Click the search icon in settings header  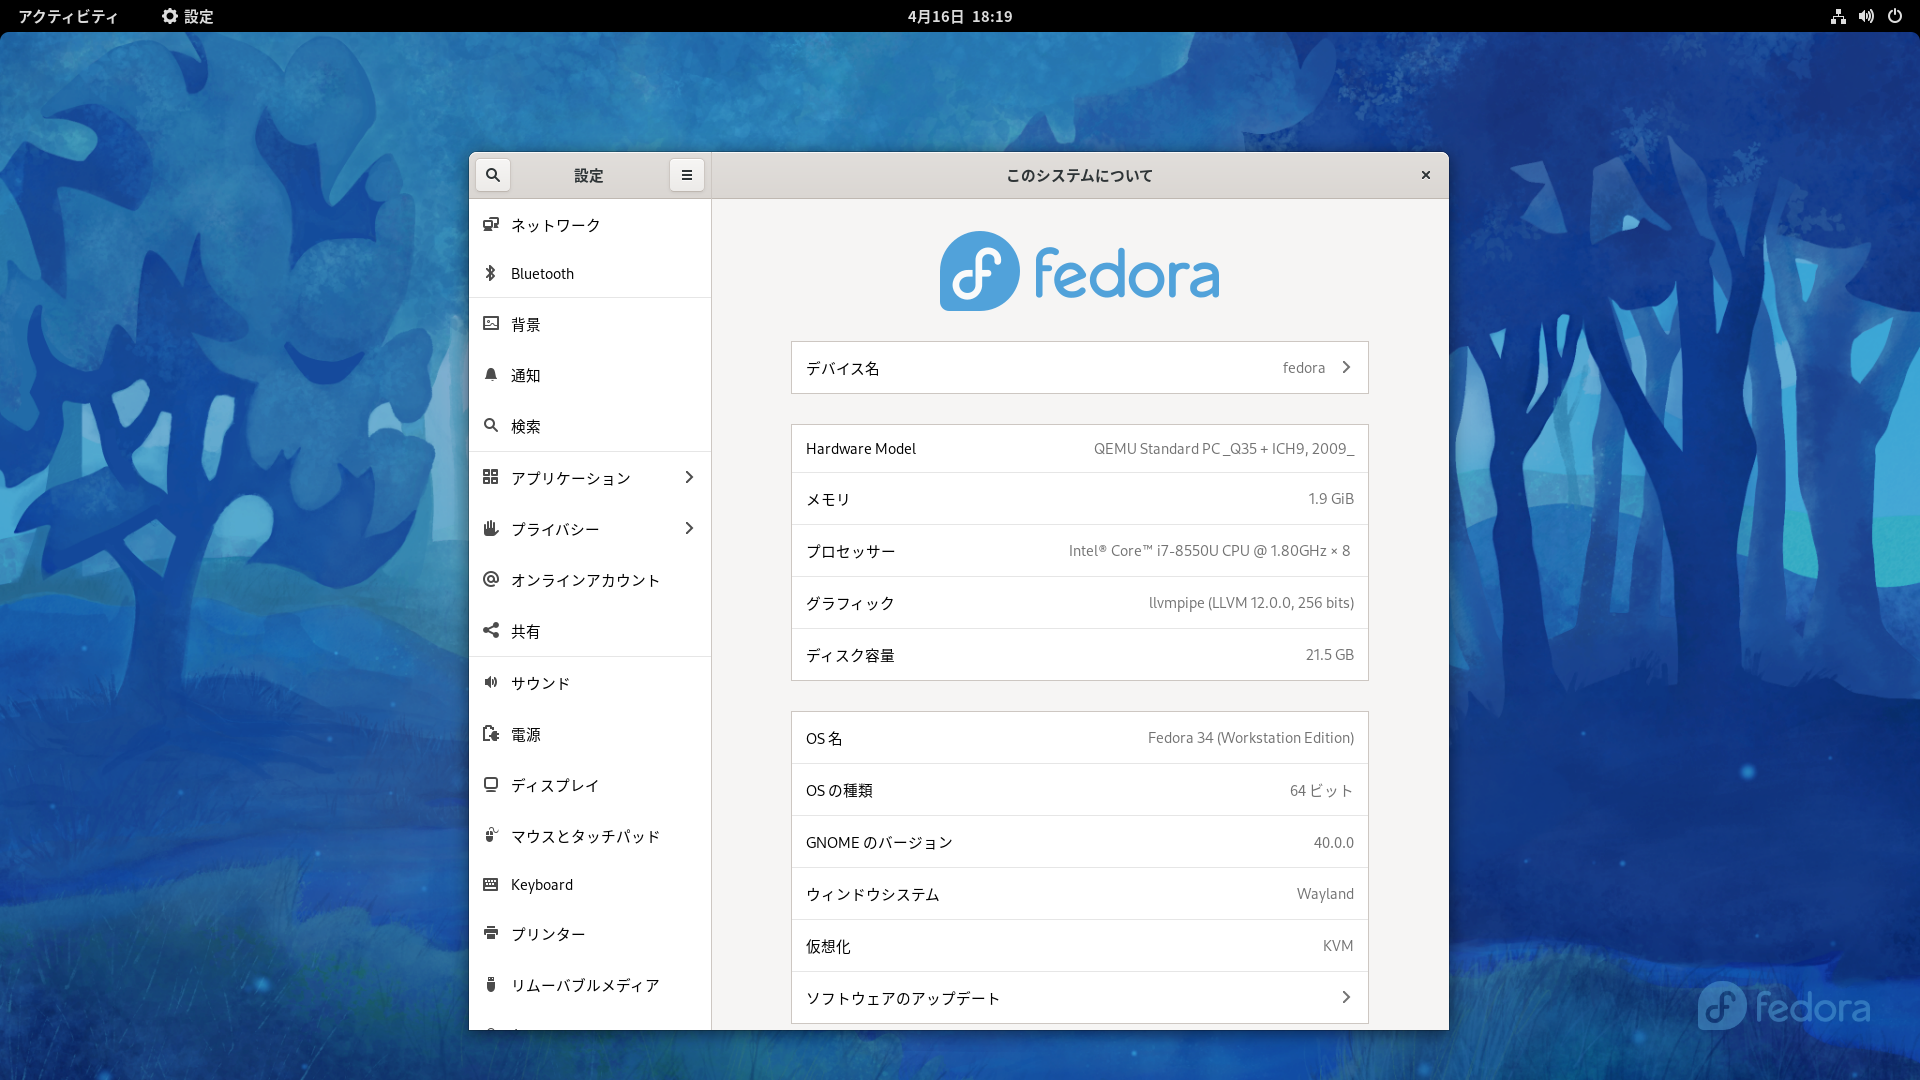[x=492, y=175]
